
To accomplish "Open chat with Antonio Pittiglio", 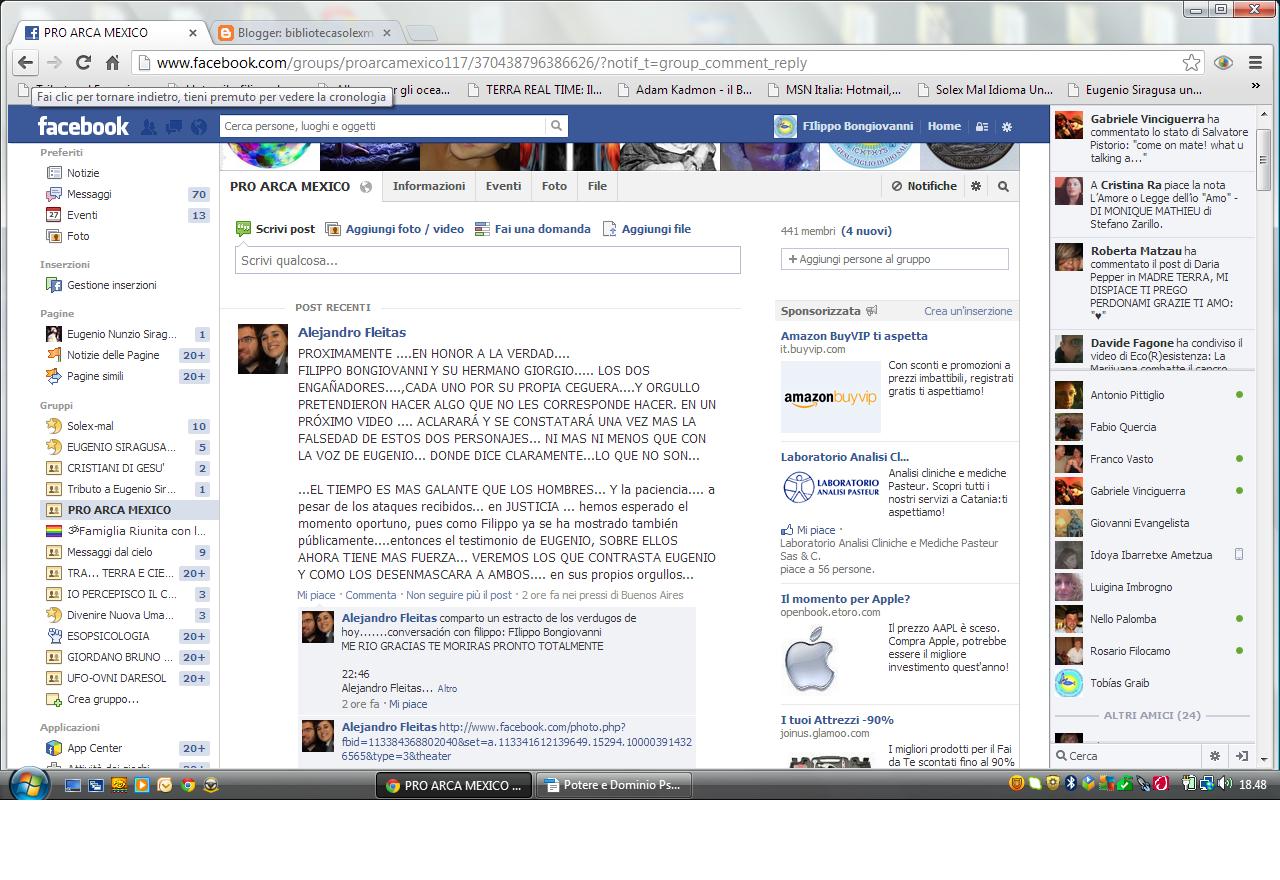I will click(1151, 395).
